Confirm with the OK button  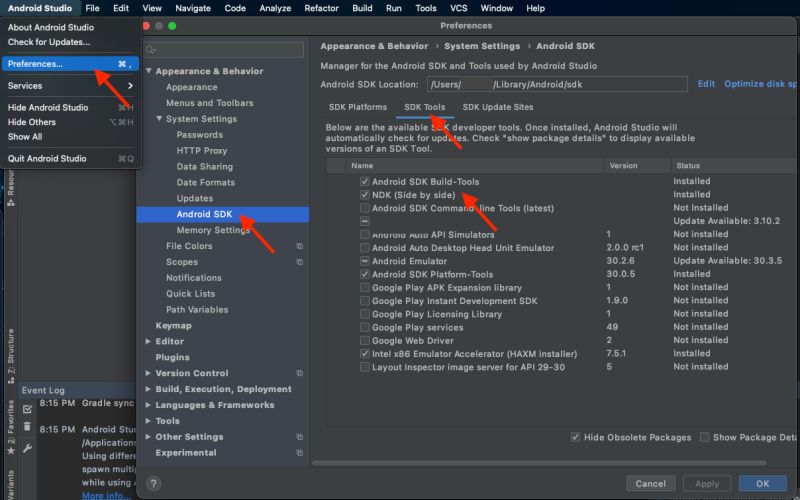763,483
